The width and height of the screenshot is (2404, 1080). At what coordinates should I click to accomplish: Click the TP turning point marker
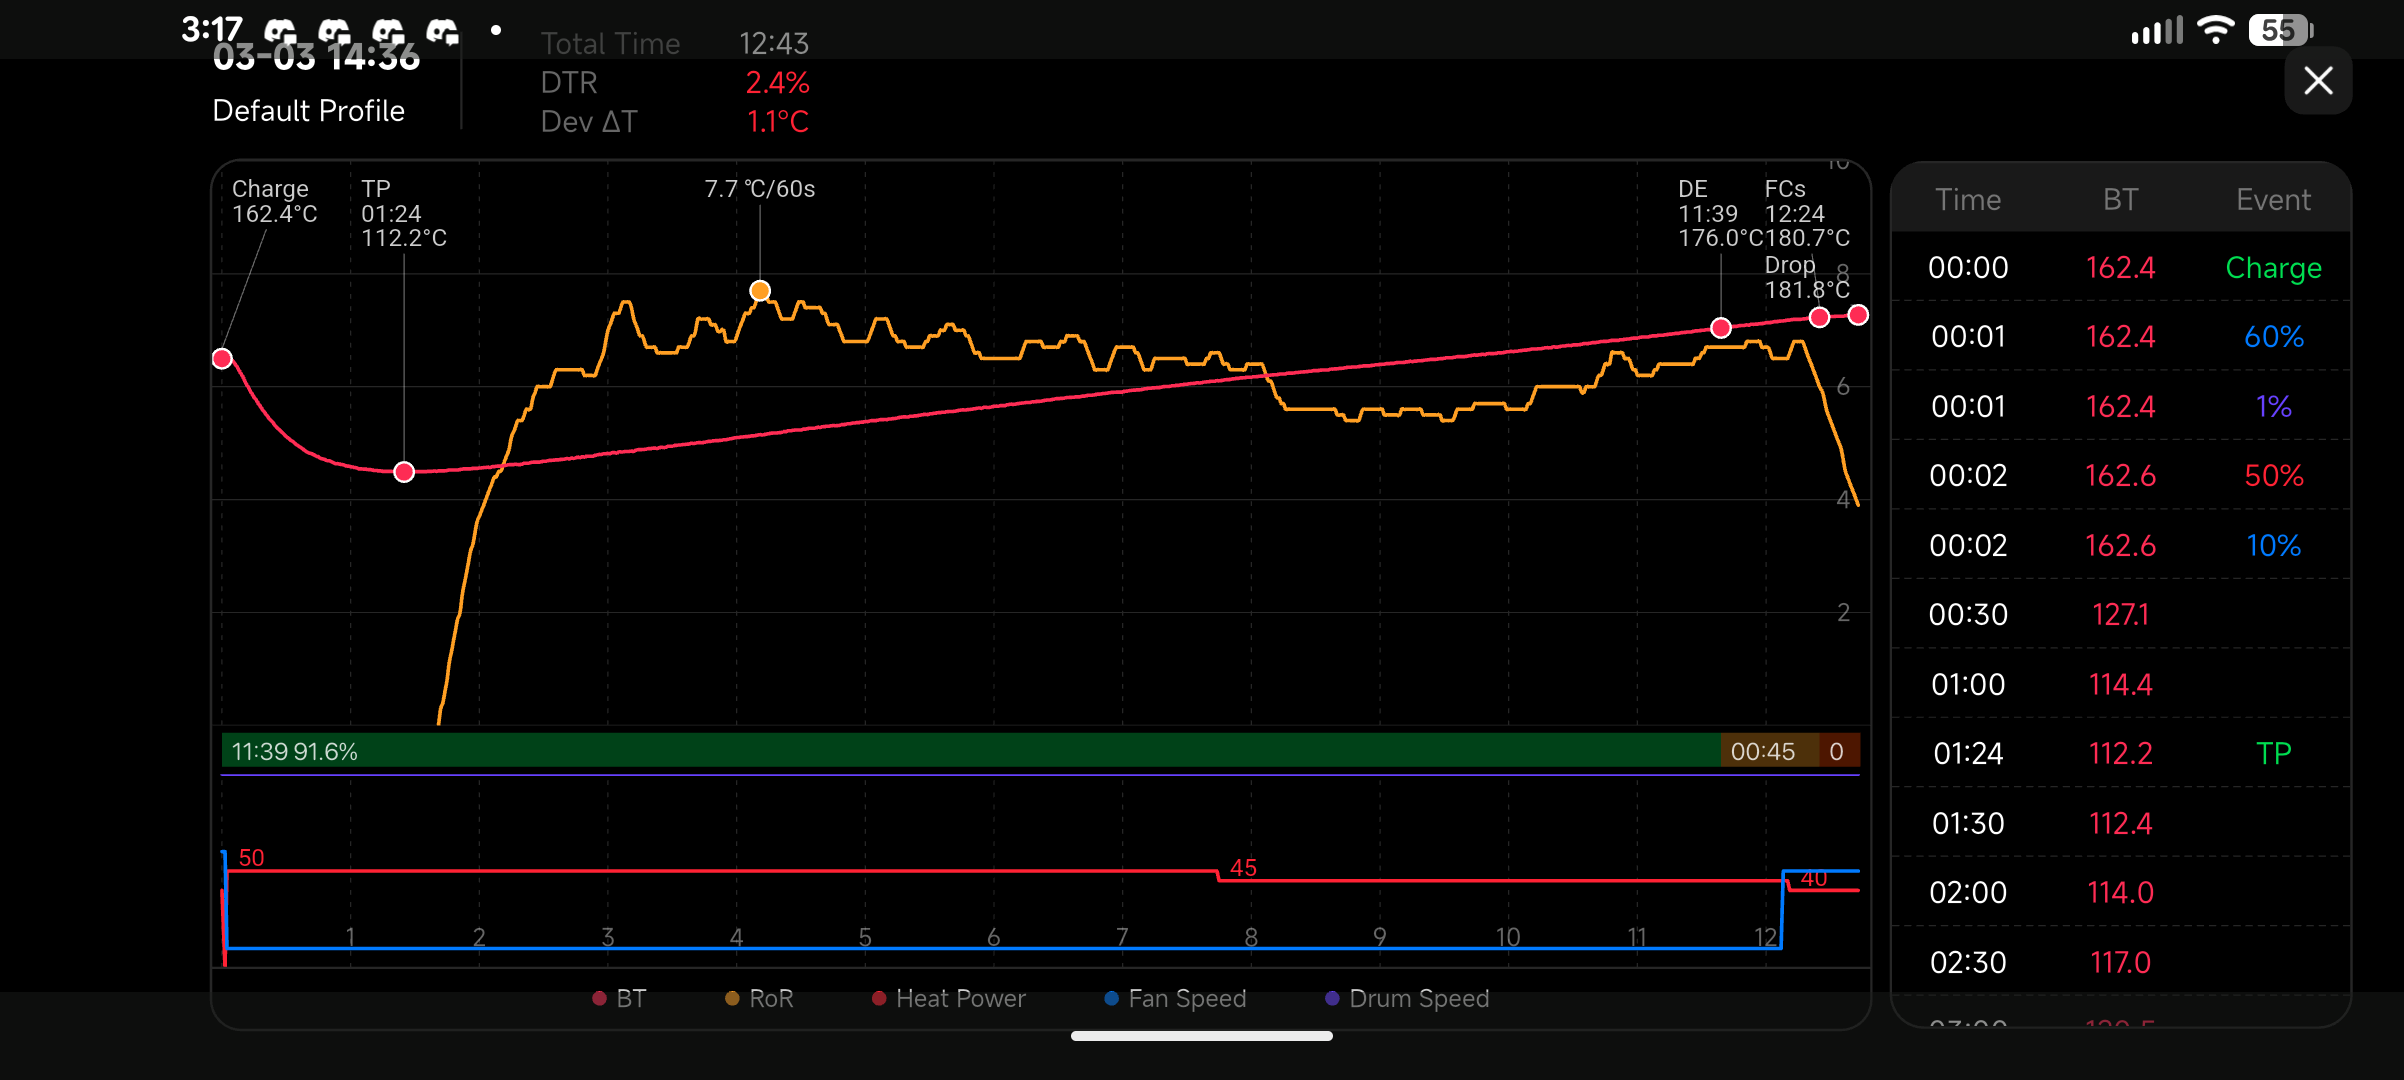tap(404, 472)
